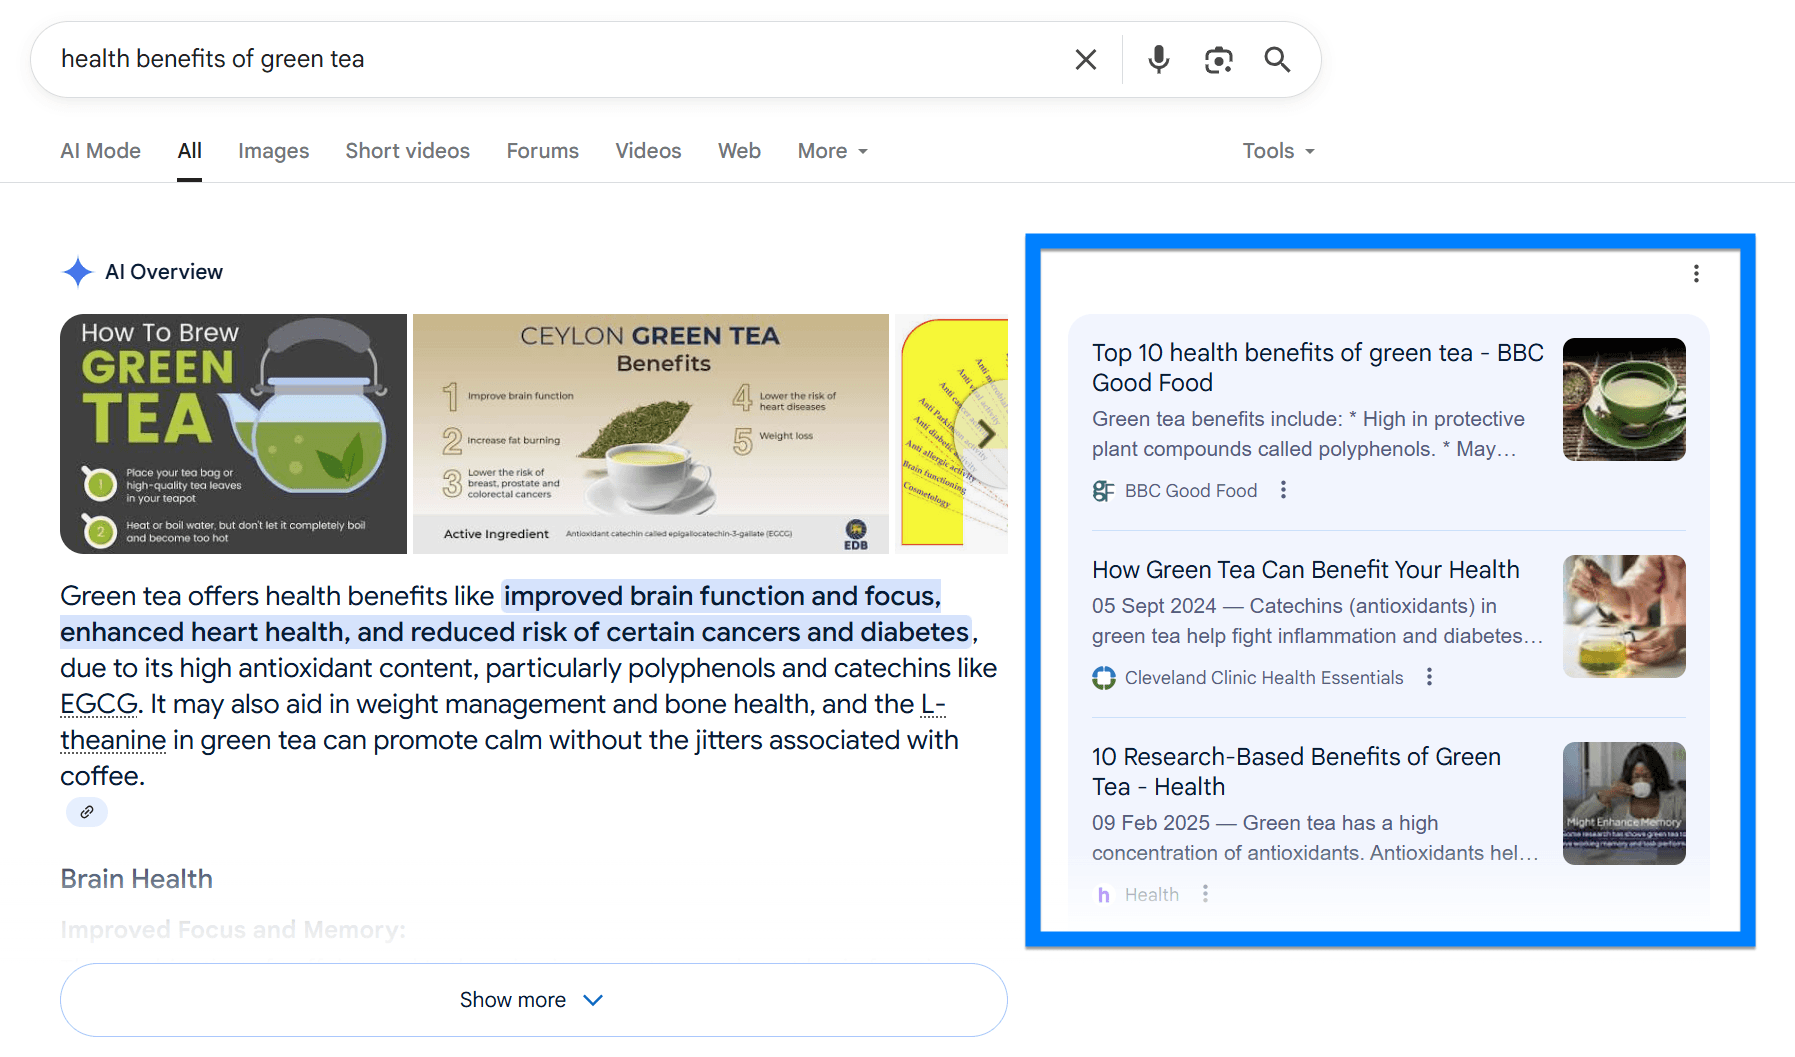Click the BBC Good Food green tea thumbnail
Viewport: 1795px width, 1057px height.
[x=1624, y=399]
